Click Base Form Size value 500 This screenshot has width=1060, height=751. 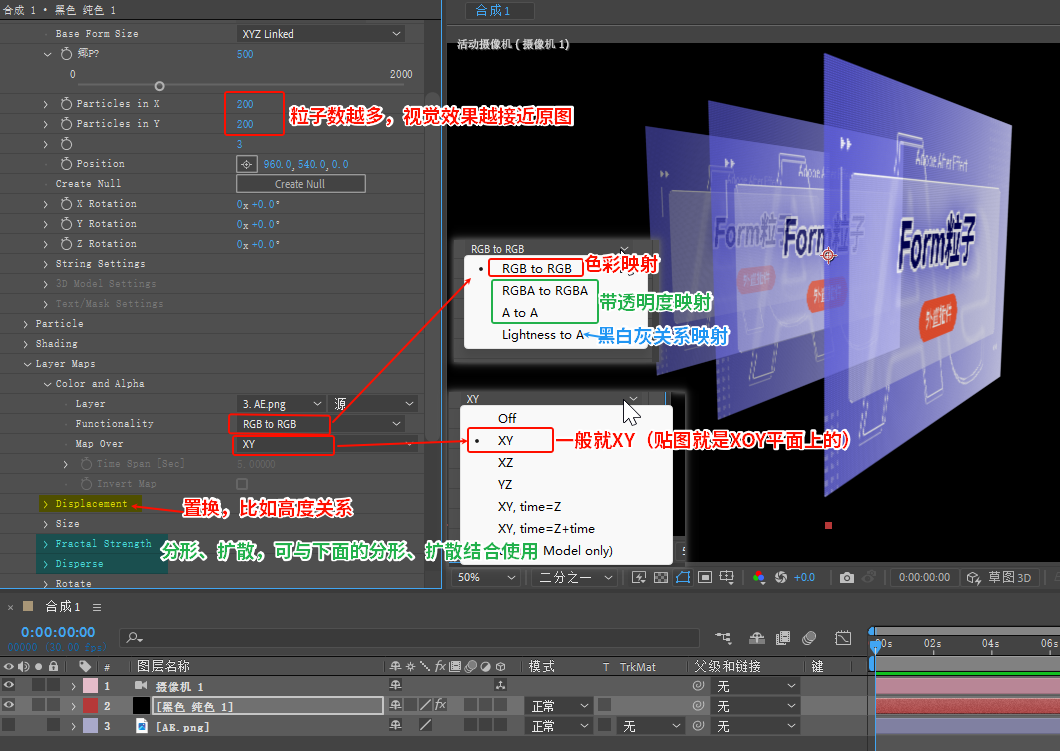[245, 54]
